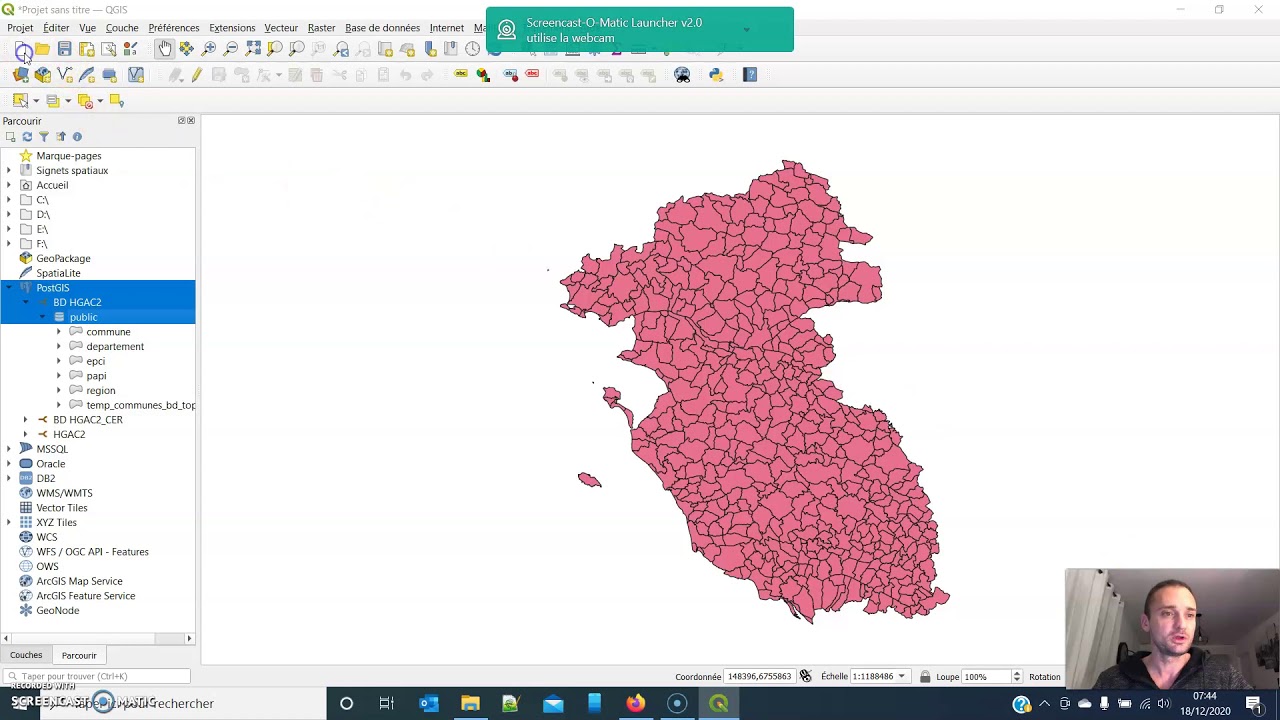Viewport: 1280px width, 720px height.
Task: Open the Échelle scale dropdown
Action: (x=901, y=677)
